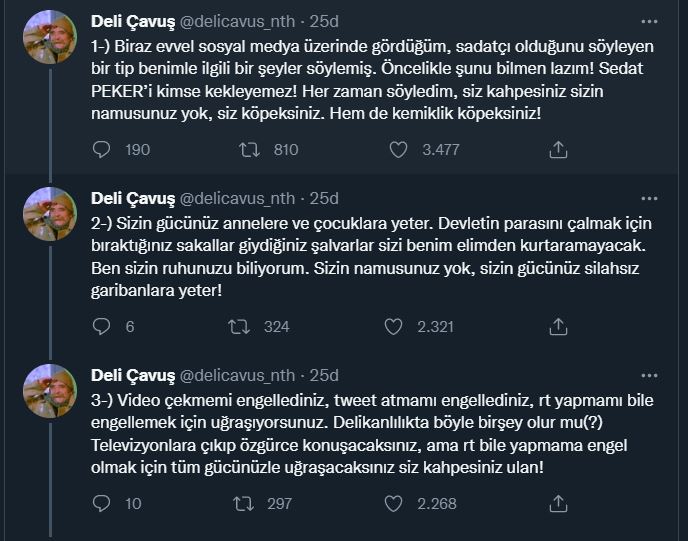Click @delicavus_nth handle on the second tweet
This screenshot has height=541, width=688.
tap(237, 197)
